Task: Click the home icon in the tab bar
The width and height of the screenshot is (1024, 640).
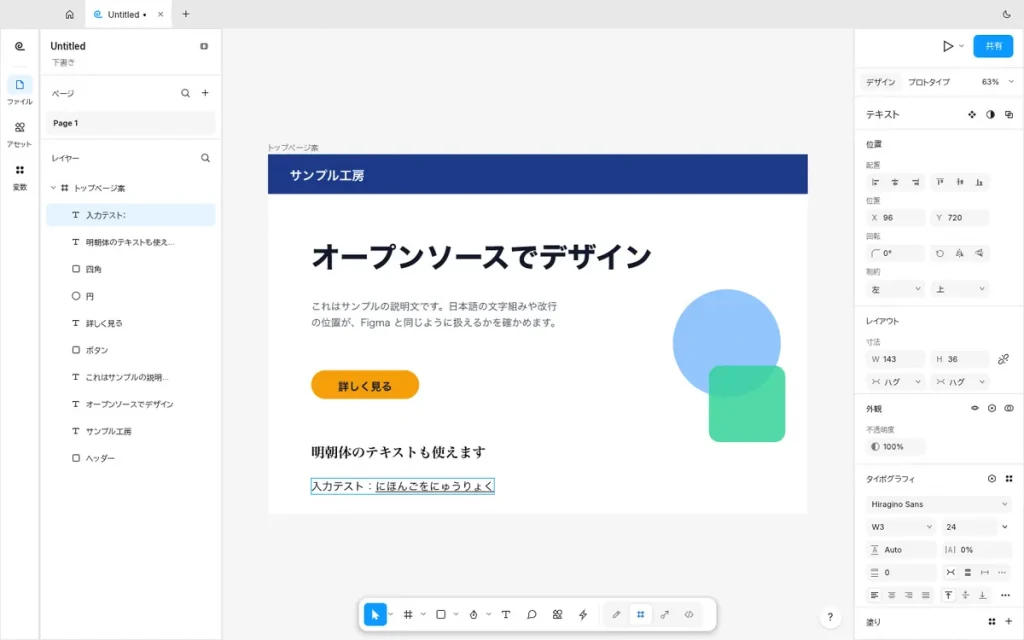Action: [x=70, y=14]
